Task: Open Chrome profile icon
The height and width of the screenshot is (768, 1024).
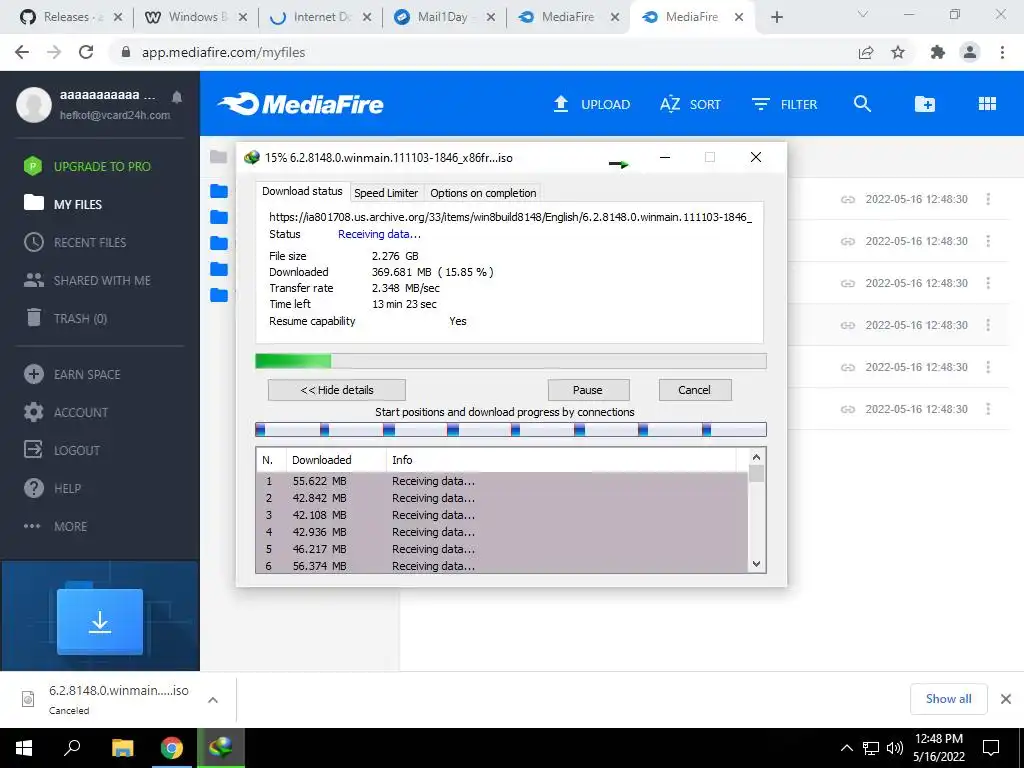Action: click(x=970, y=52)
